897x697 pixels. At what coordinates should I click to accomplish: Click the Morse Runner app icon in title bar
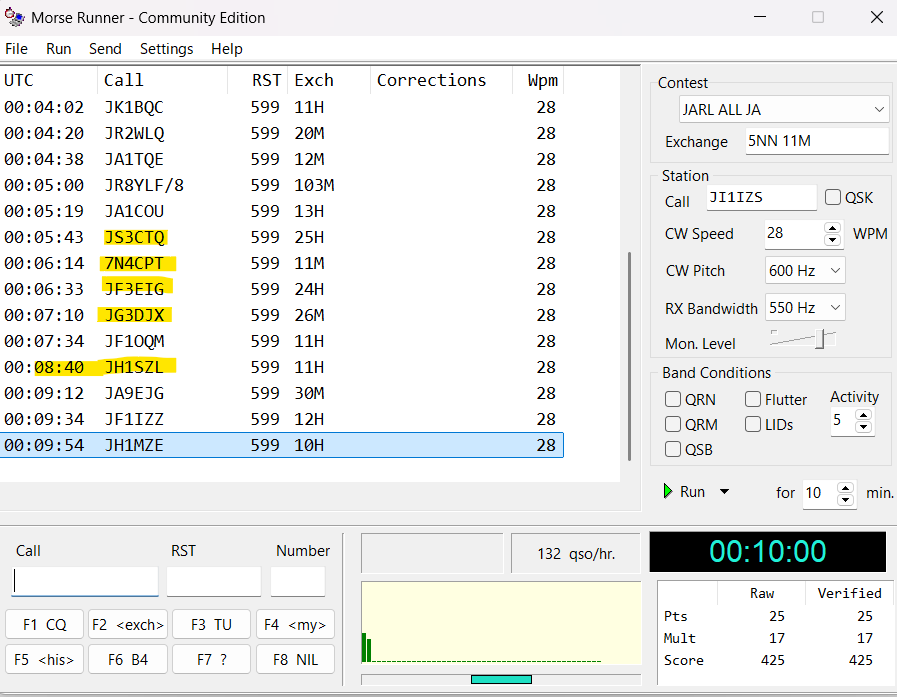14,17
